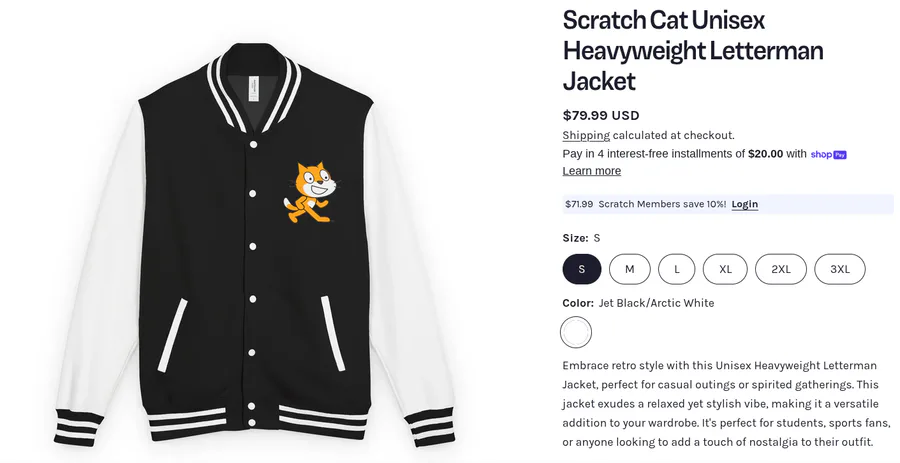
Task: Click Learn more about Shop Pay installments
Action: tap(592, 171)
